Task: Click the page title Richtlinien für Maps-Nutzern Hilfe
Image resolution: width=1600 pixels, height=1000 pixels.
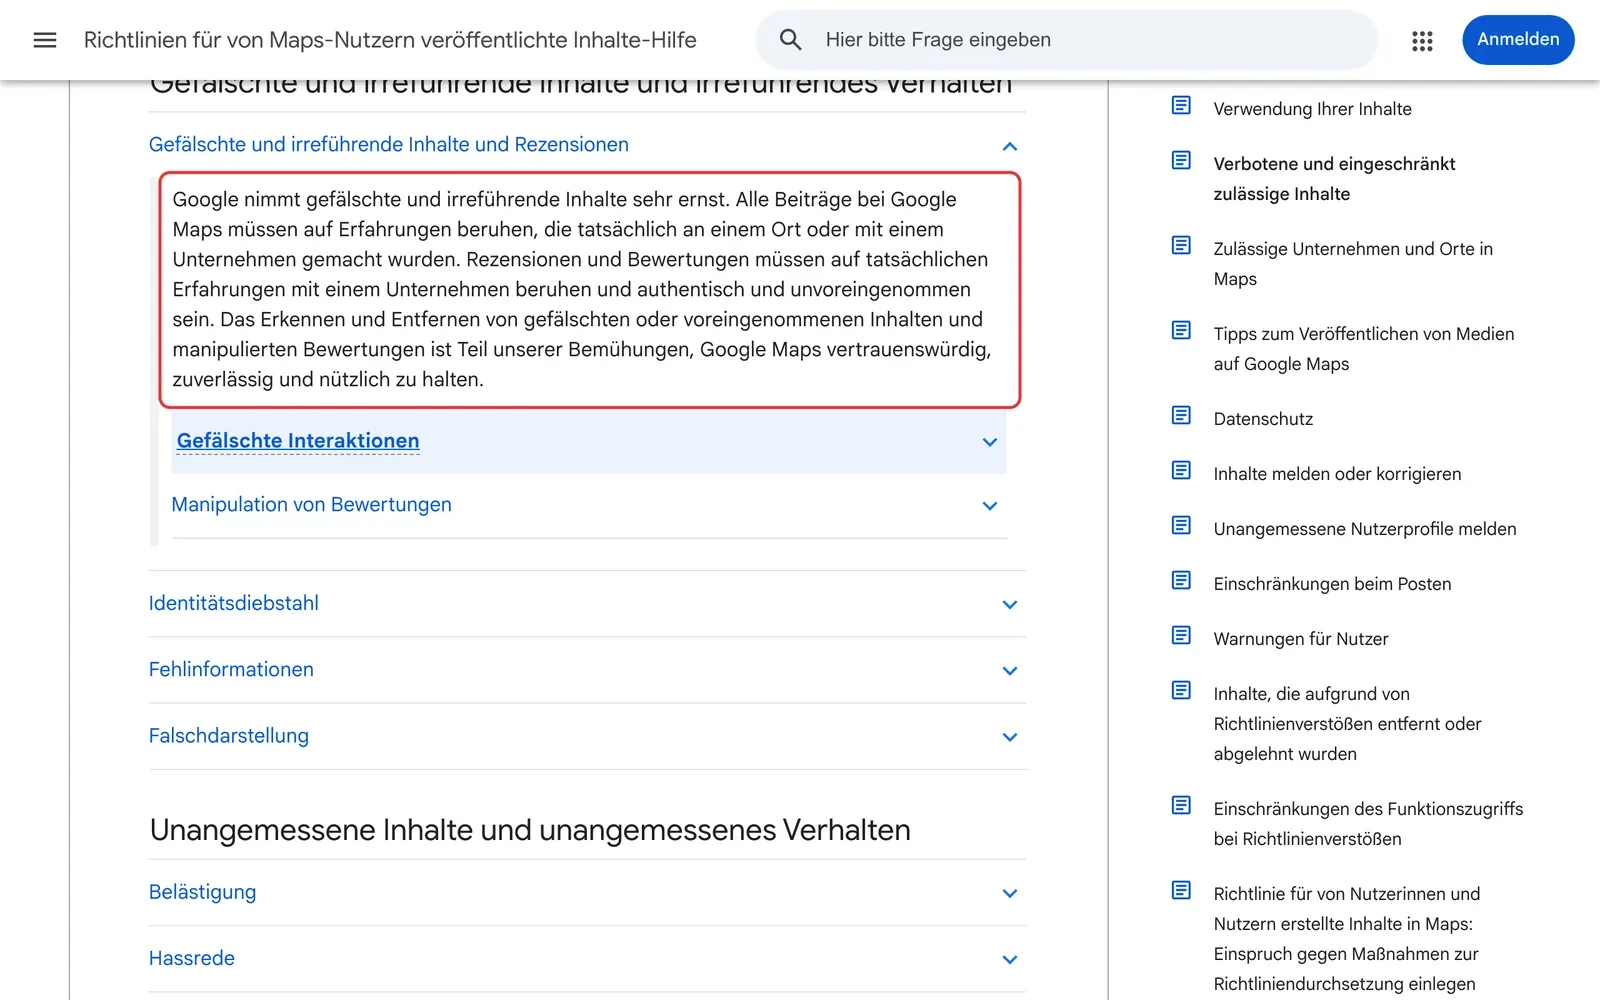Action: point(390,40)
